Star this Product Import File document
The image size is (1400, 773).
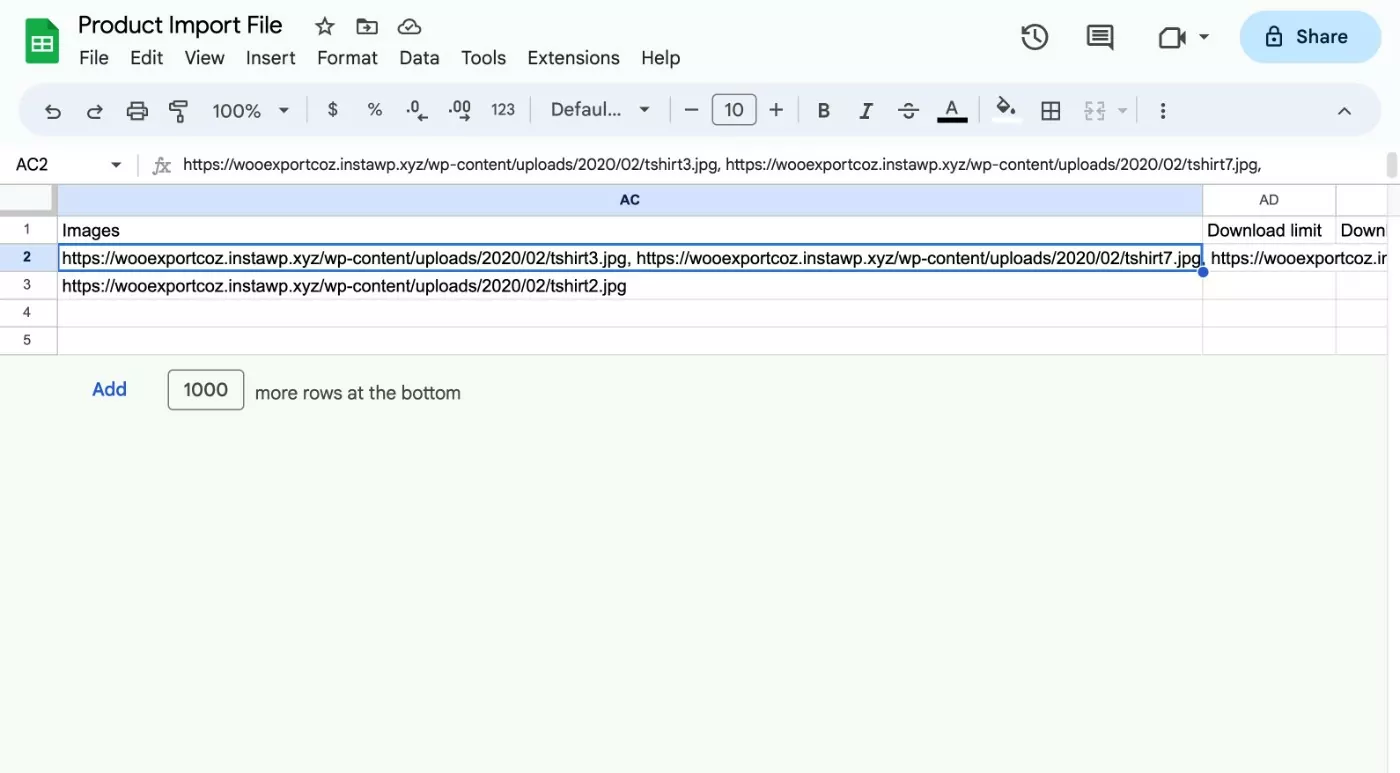(324, 27)
